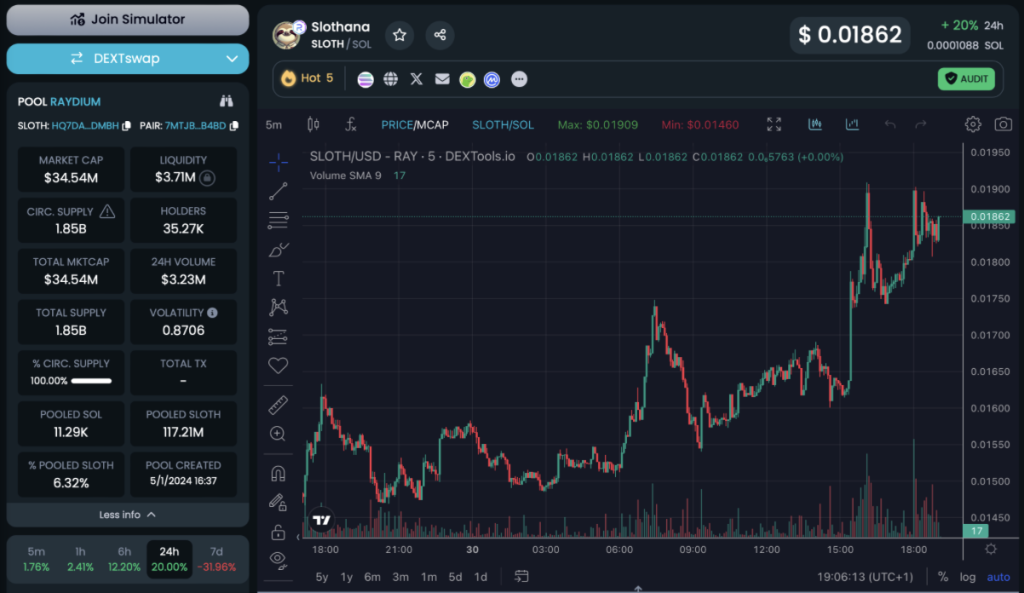Toggle lock all drawing tools

point(278,532)
